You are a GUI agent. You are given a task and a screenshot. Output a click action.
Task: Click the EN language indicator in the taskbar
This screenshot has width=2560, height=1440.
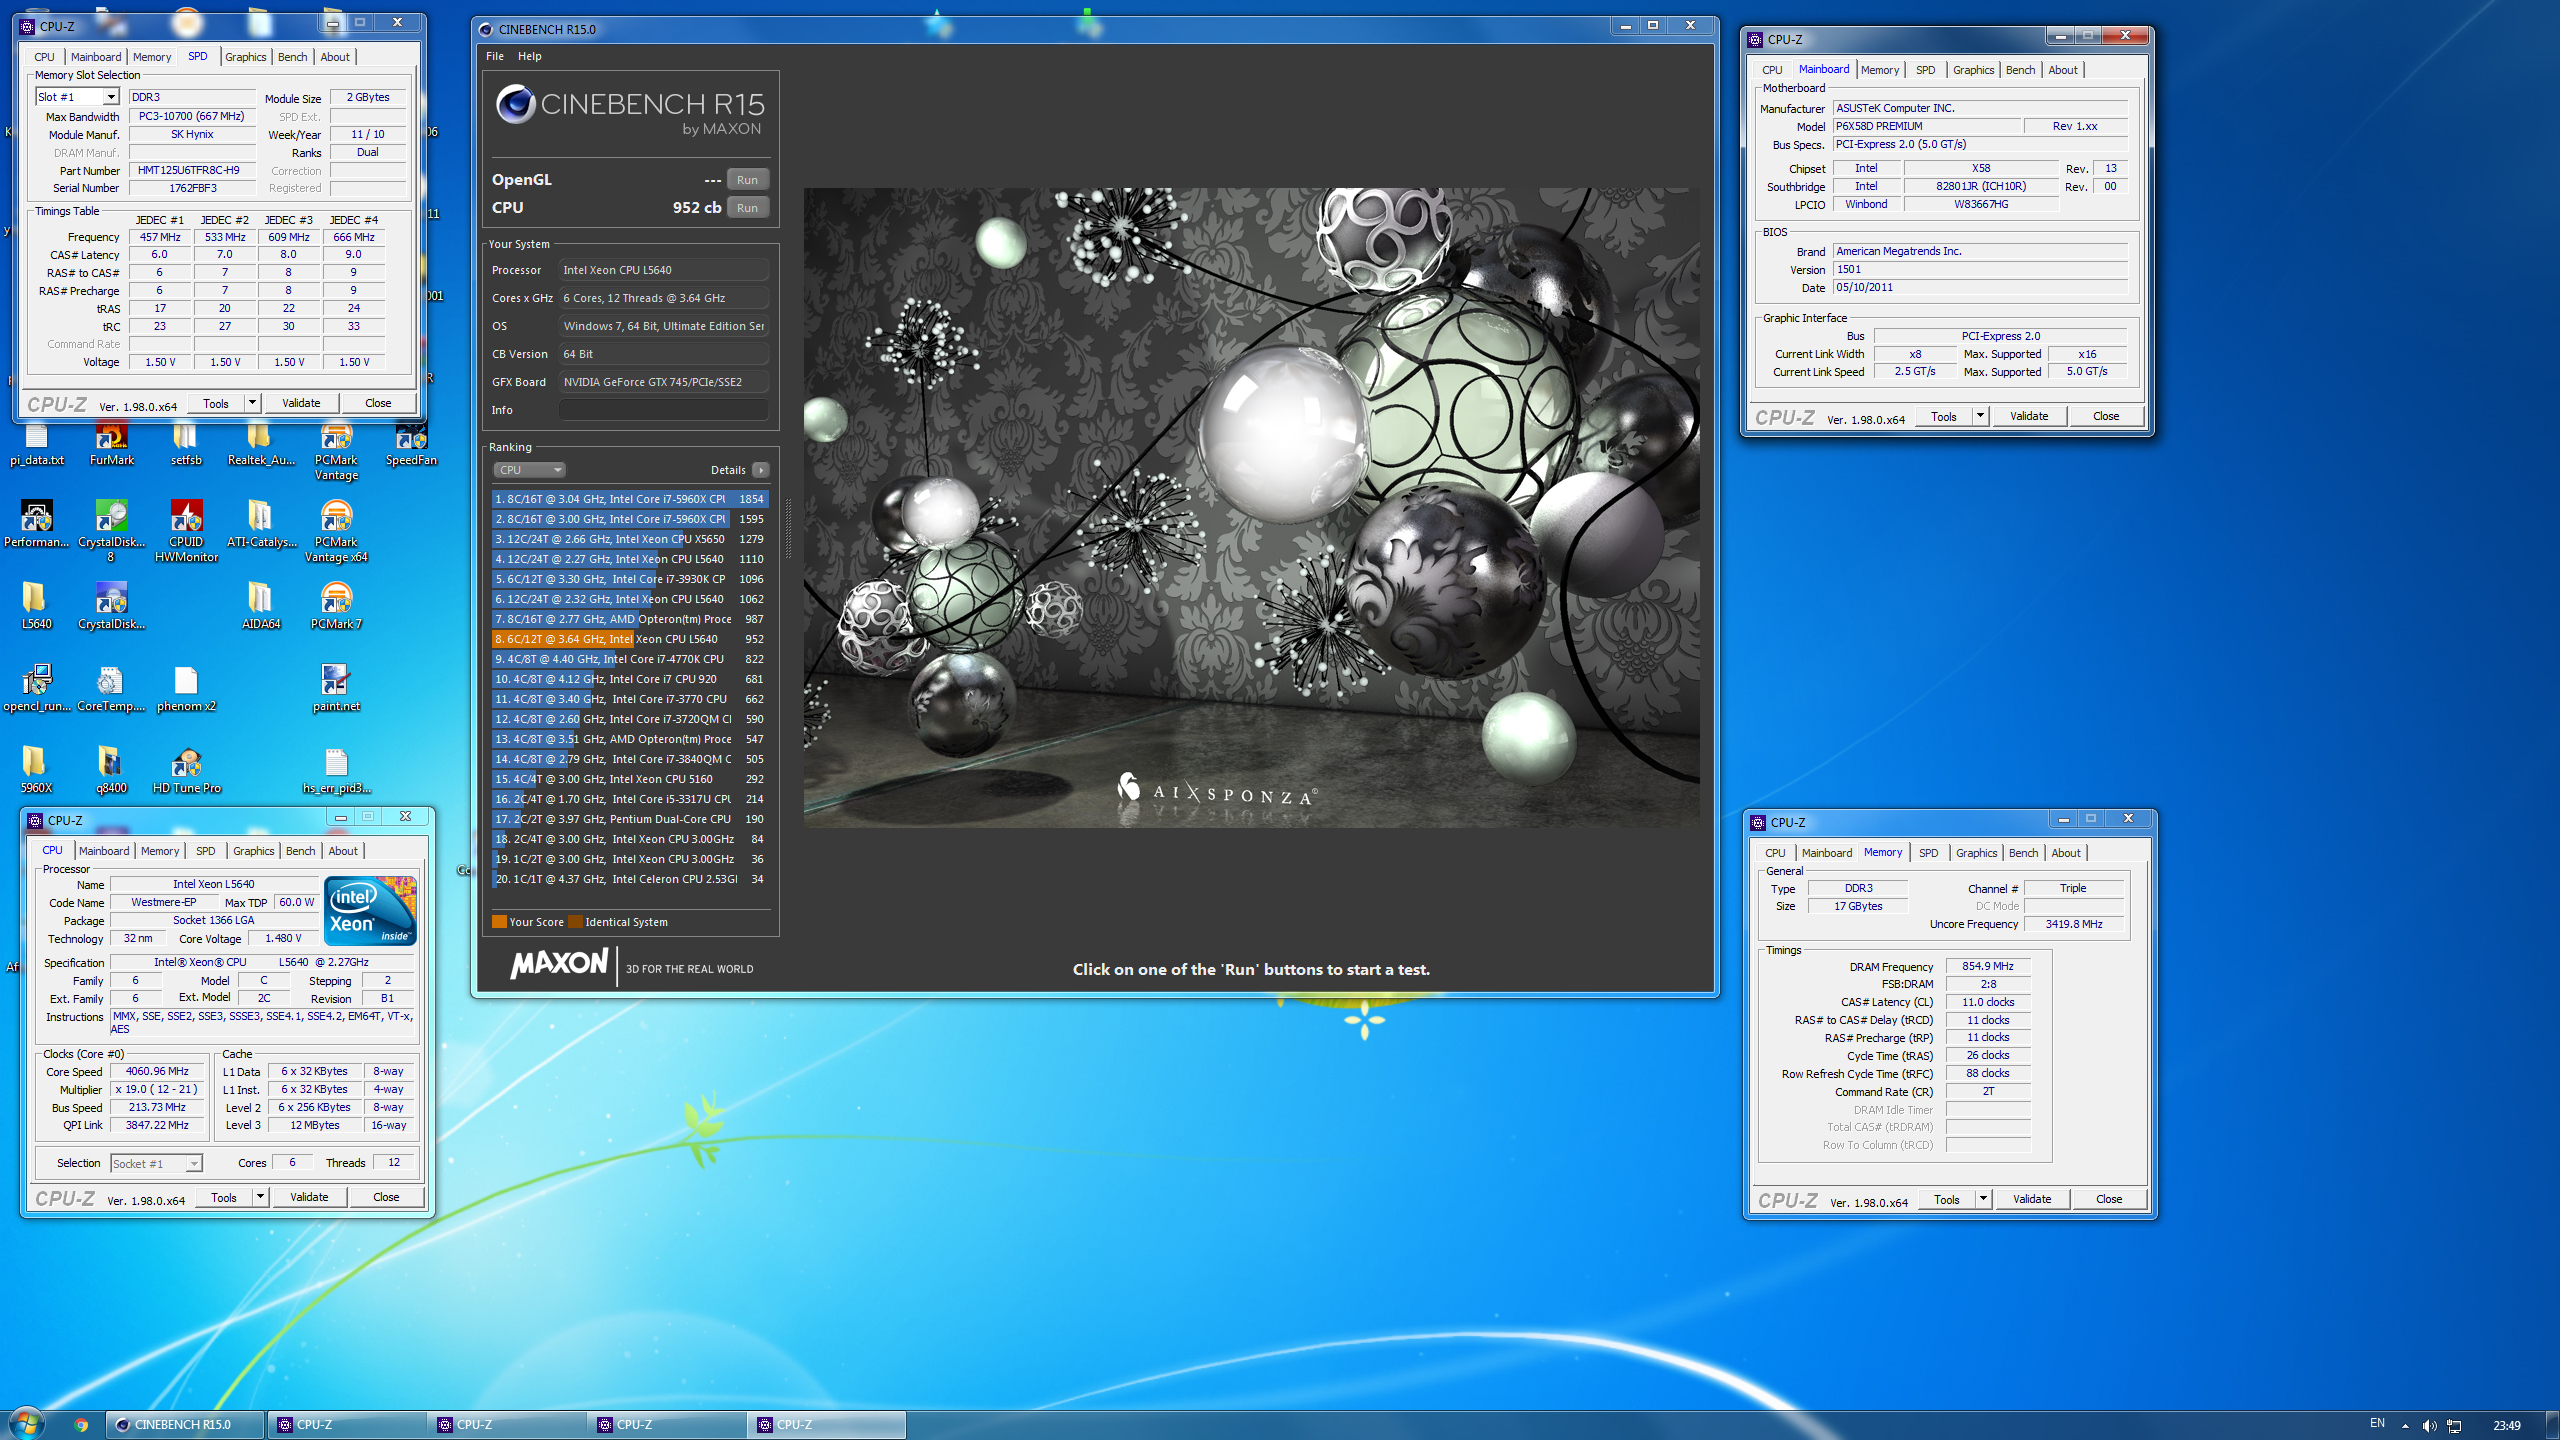[x=2377, y=1423]
